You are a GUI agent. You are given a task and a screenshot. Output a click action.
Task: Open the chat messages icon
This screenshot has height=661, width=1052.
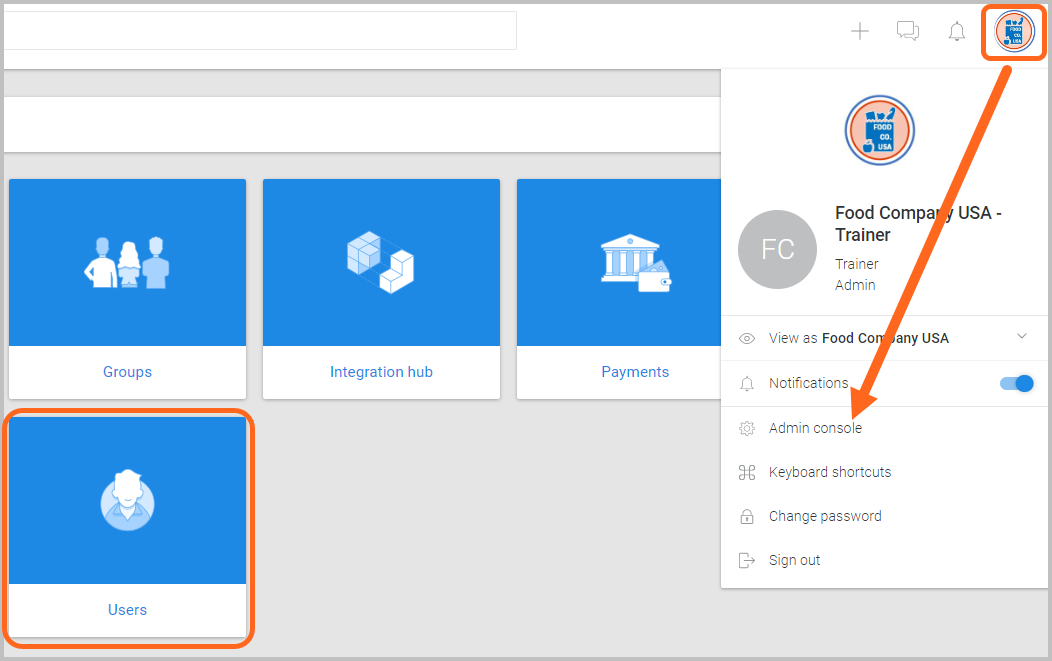pyautogui.click(x=907, y=30)
